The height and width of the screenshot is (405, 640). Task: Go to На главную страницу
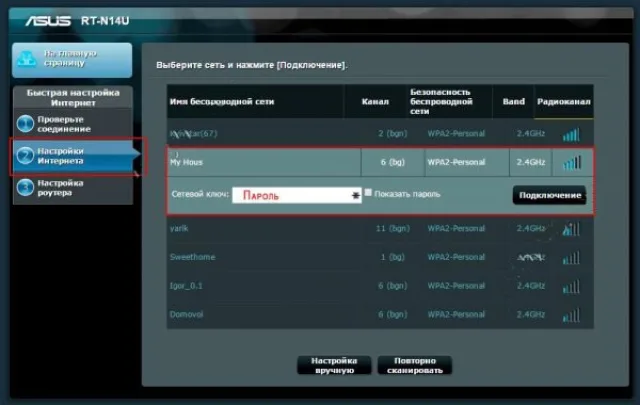pyautogui.click(x=72, y=60)
